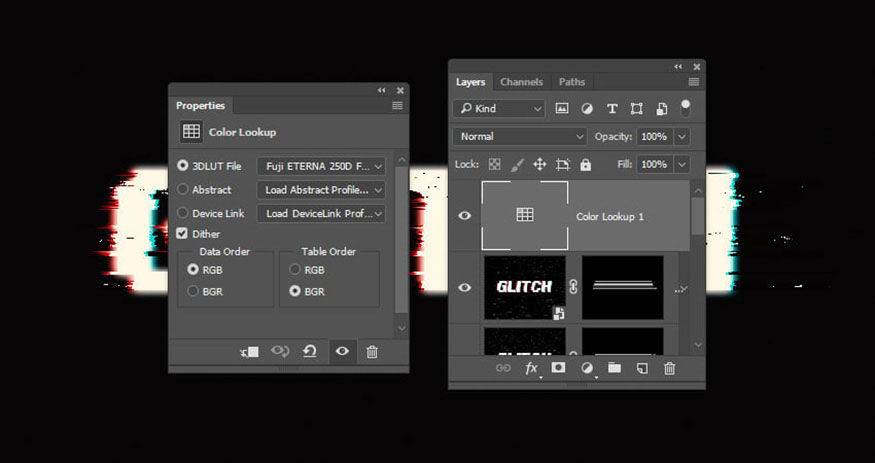Open the Fill slider dropdown arrow
Viewport: 875px width, 463px height.
click(x=682, y=165)
